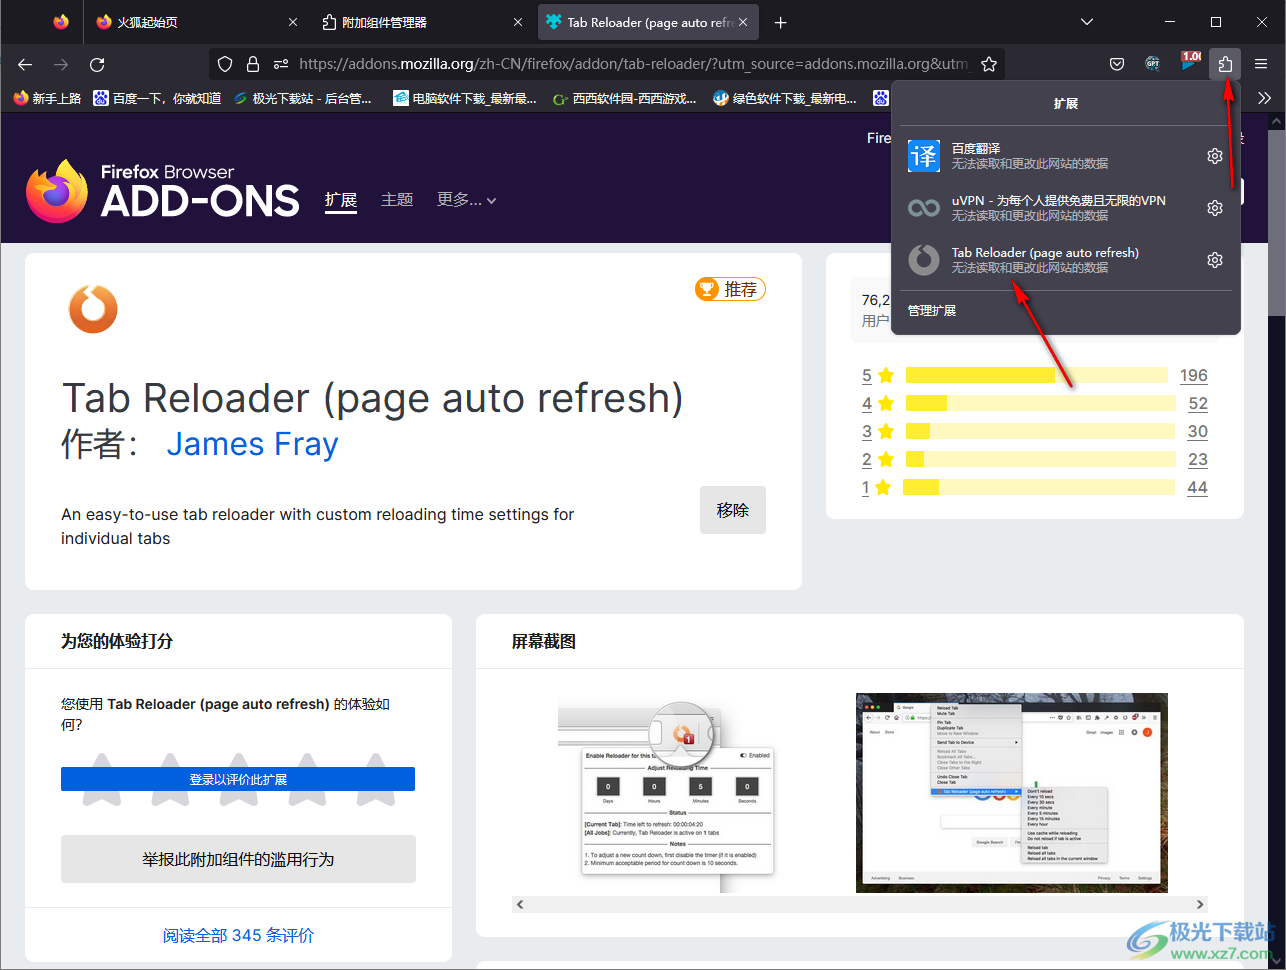1286x970 pixels.
Task: Open 极光下载站 bookmark
Action: [303, 98]
